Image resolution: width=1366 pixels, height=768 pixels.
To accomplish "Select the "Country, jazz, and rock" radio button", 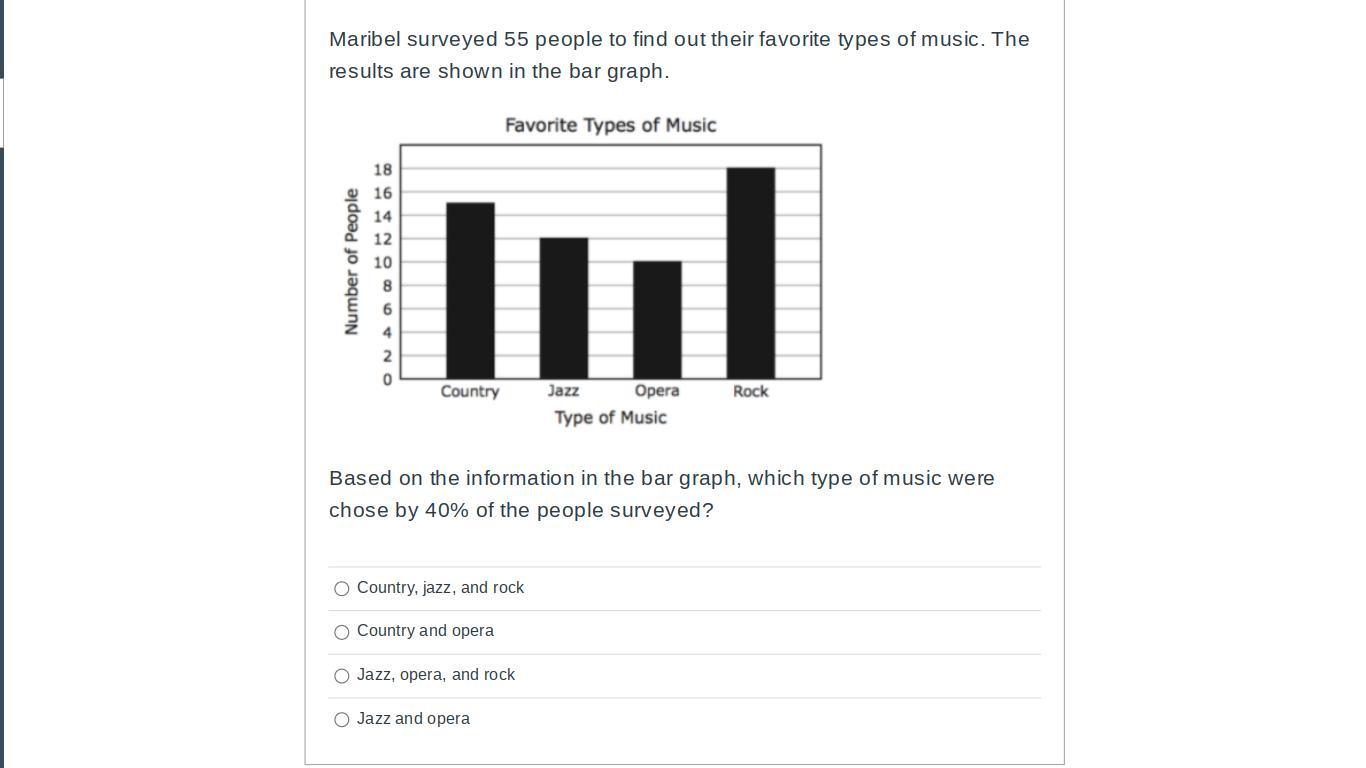I will (x=342, y=589).
